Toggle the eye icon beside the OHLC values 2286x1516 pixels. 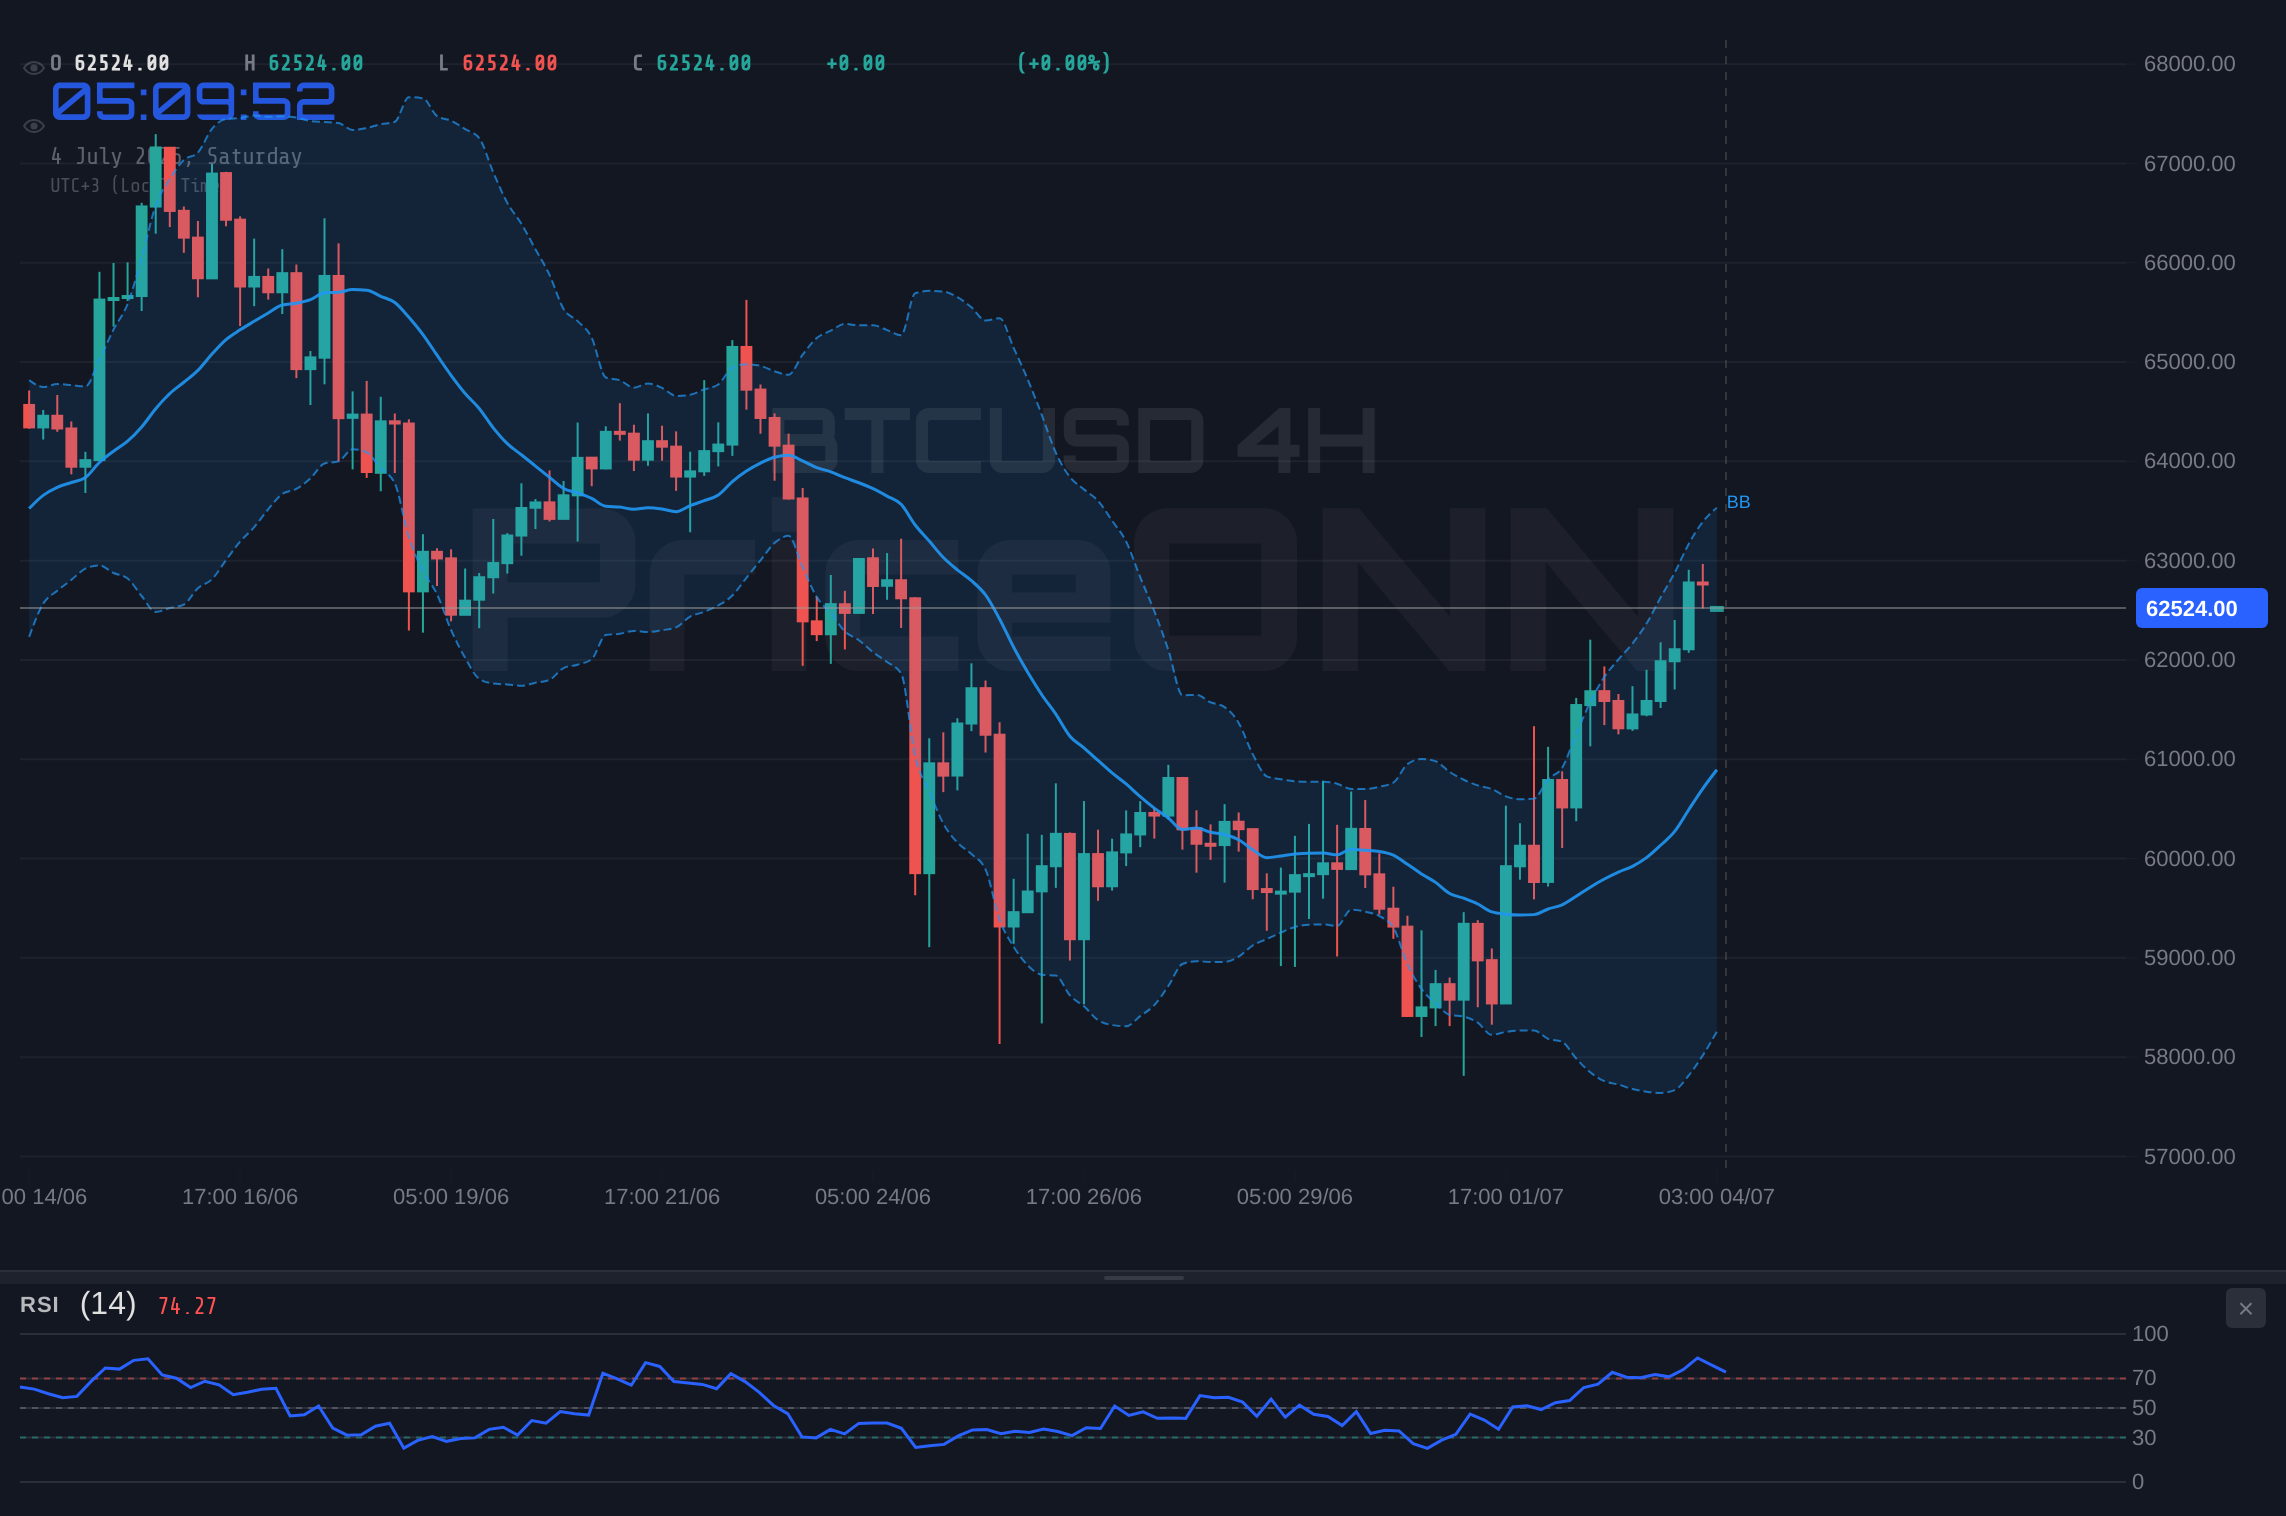click(x=33, y=68)
